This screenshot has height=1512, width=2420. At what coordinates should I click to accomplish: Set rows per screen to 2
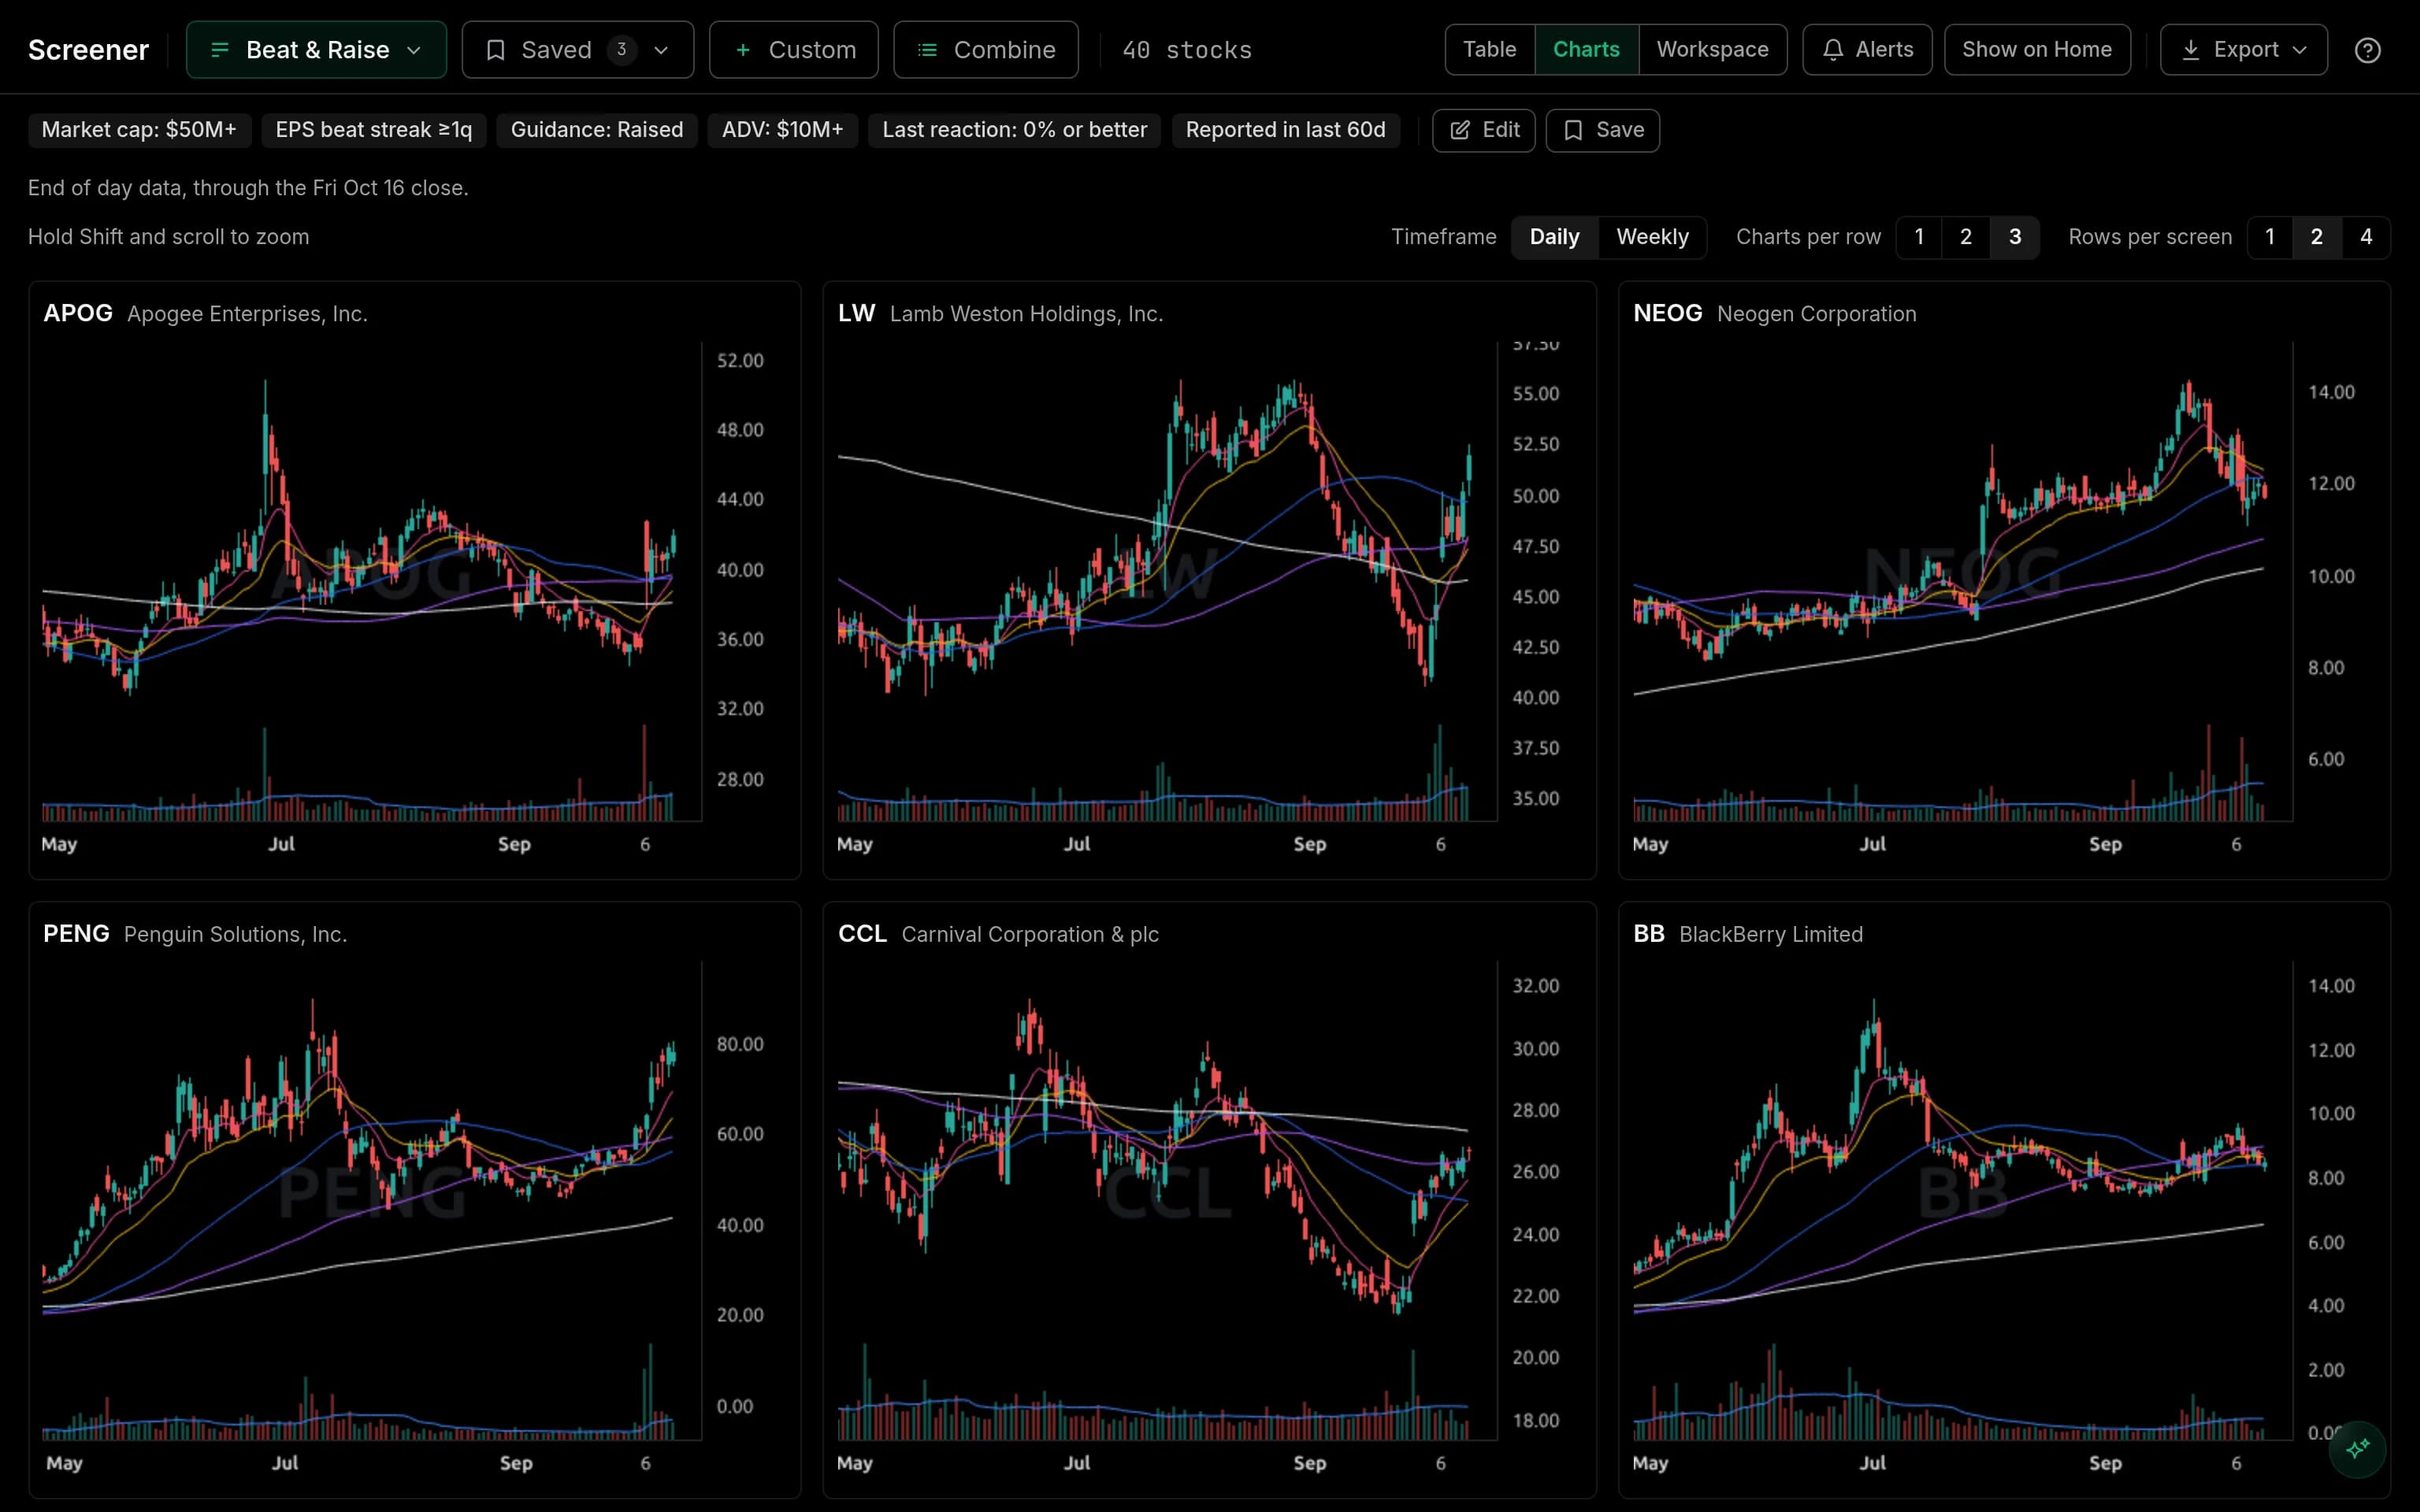(x=2317, y=237)
